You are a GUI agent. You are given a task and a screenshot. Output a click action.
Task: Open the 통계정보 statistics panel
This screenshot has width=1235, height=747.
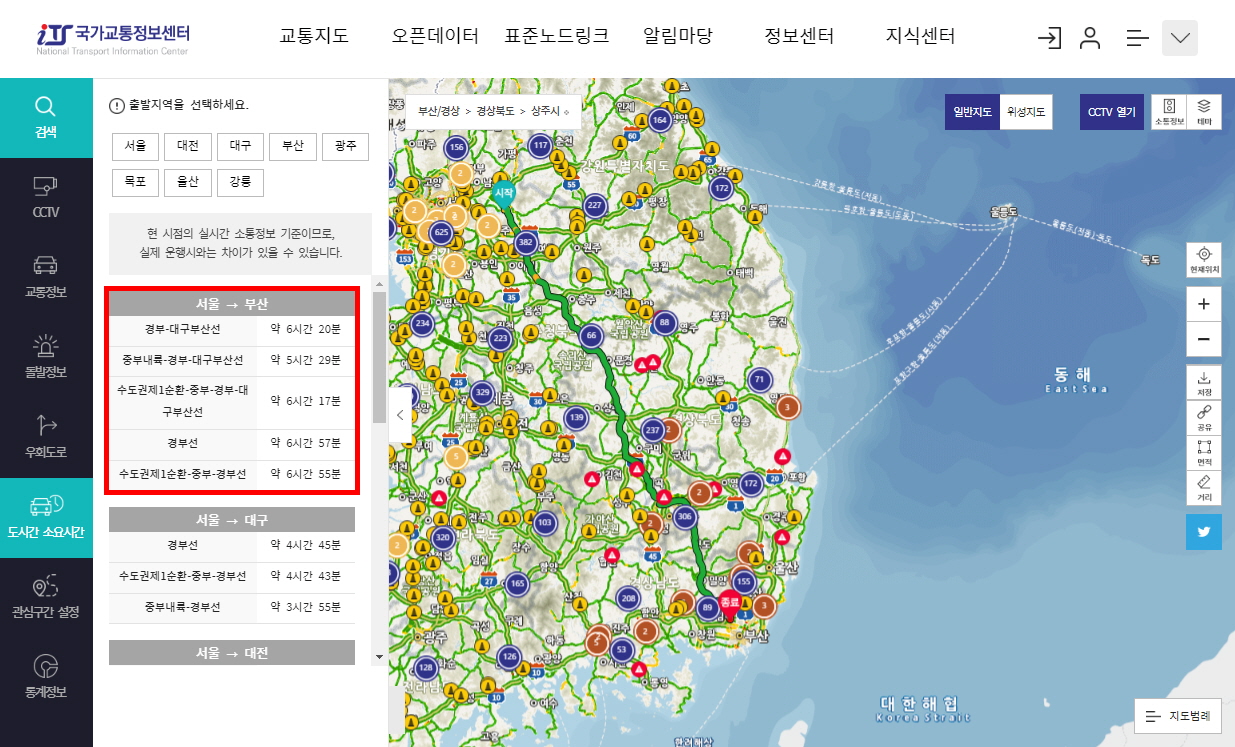[46, 678]
